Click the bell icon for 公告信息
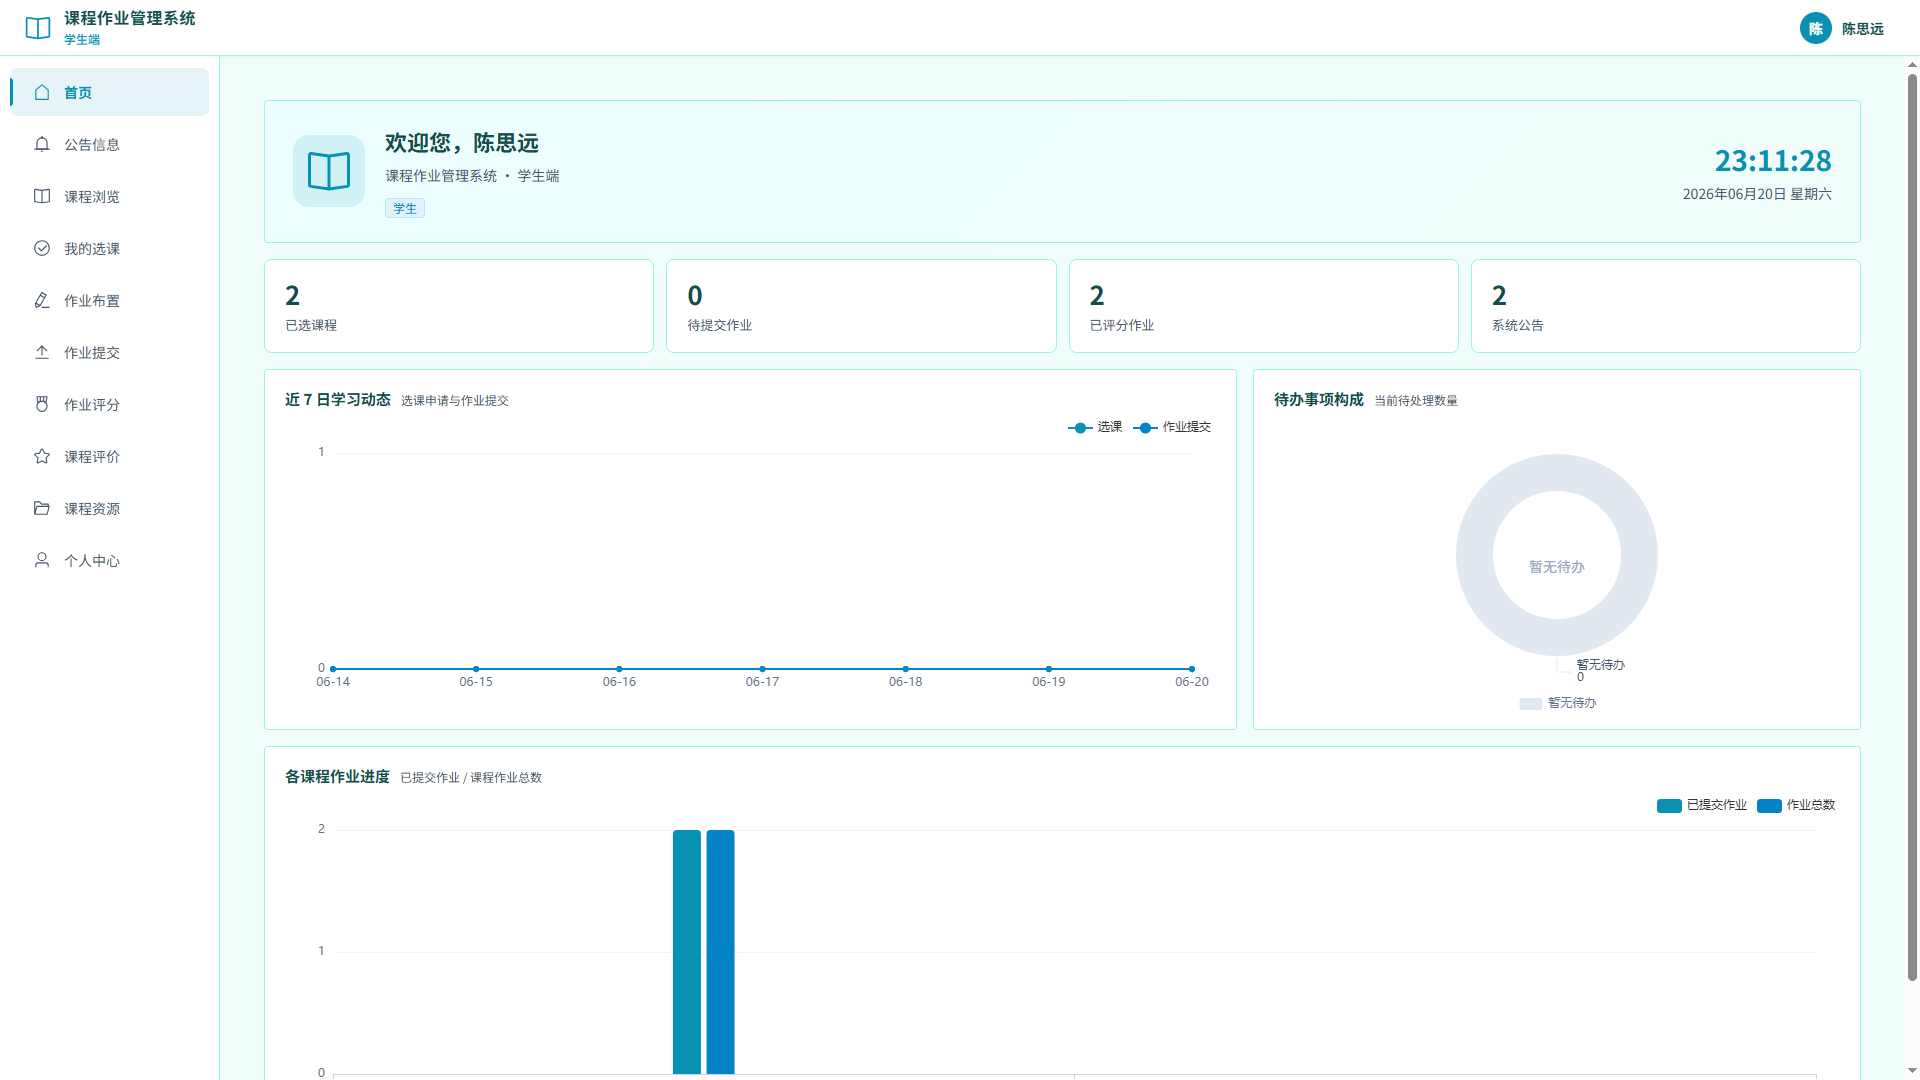Viewport: 1920px width, 1080px height. coord(42,144)
